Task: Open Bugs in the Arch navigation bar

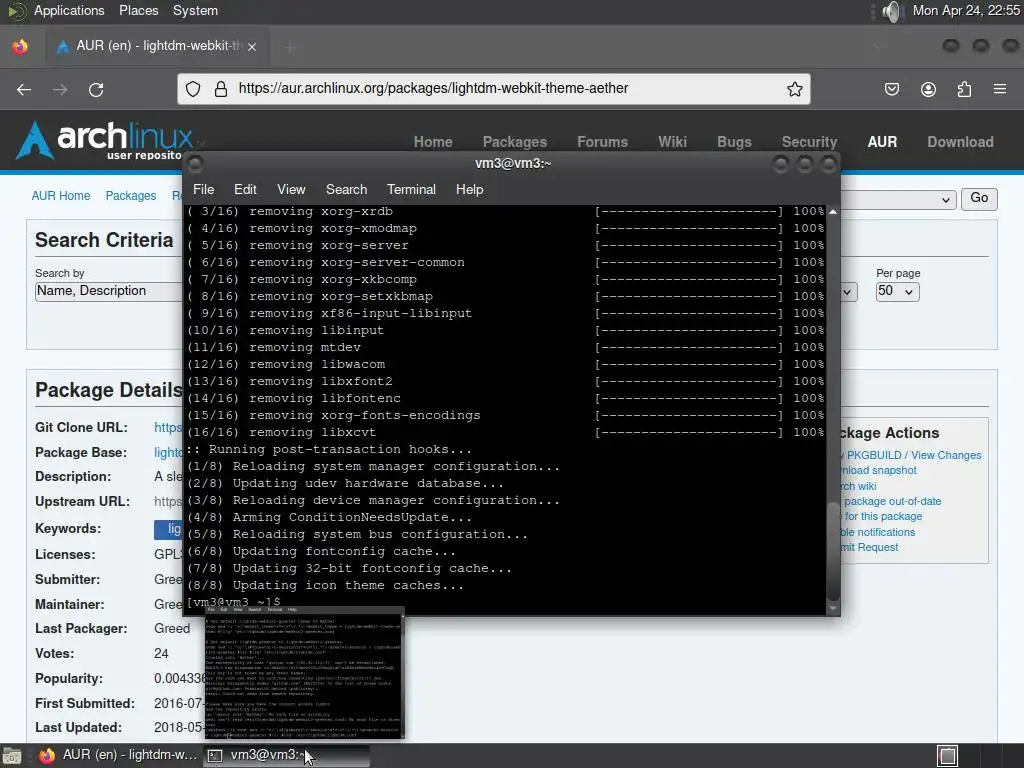Action: (x=734, y=142)
